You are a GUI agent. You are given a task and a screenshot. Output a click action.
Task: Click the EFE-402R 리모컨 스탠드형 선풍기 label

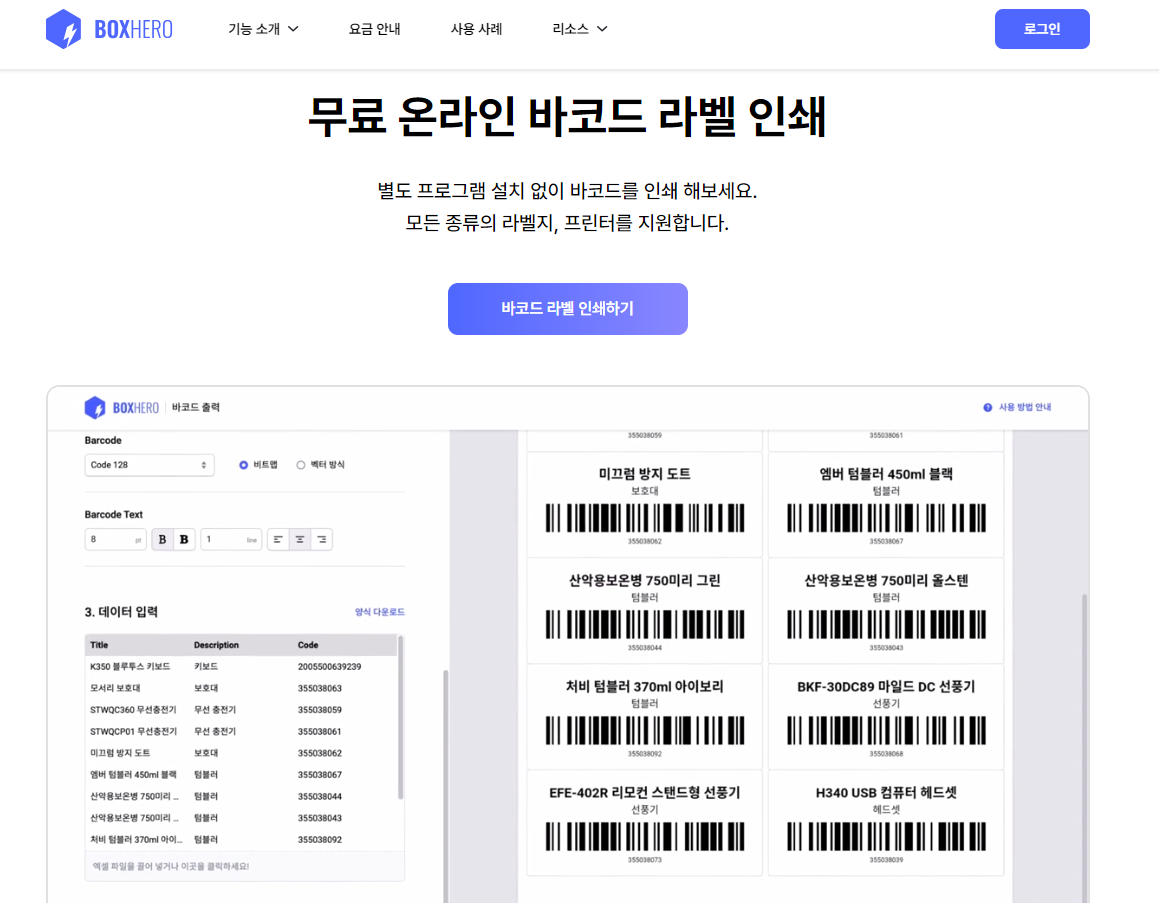click(645, 823)
